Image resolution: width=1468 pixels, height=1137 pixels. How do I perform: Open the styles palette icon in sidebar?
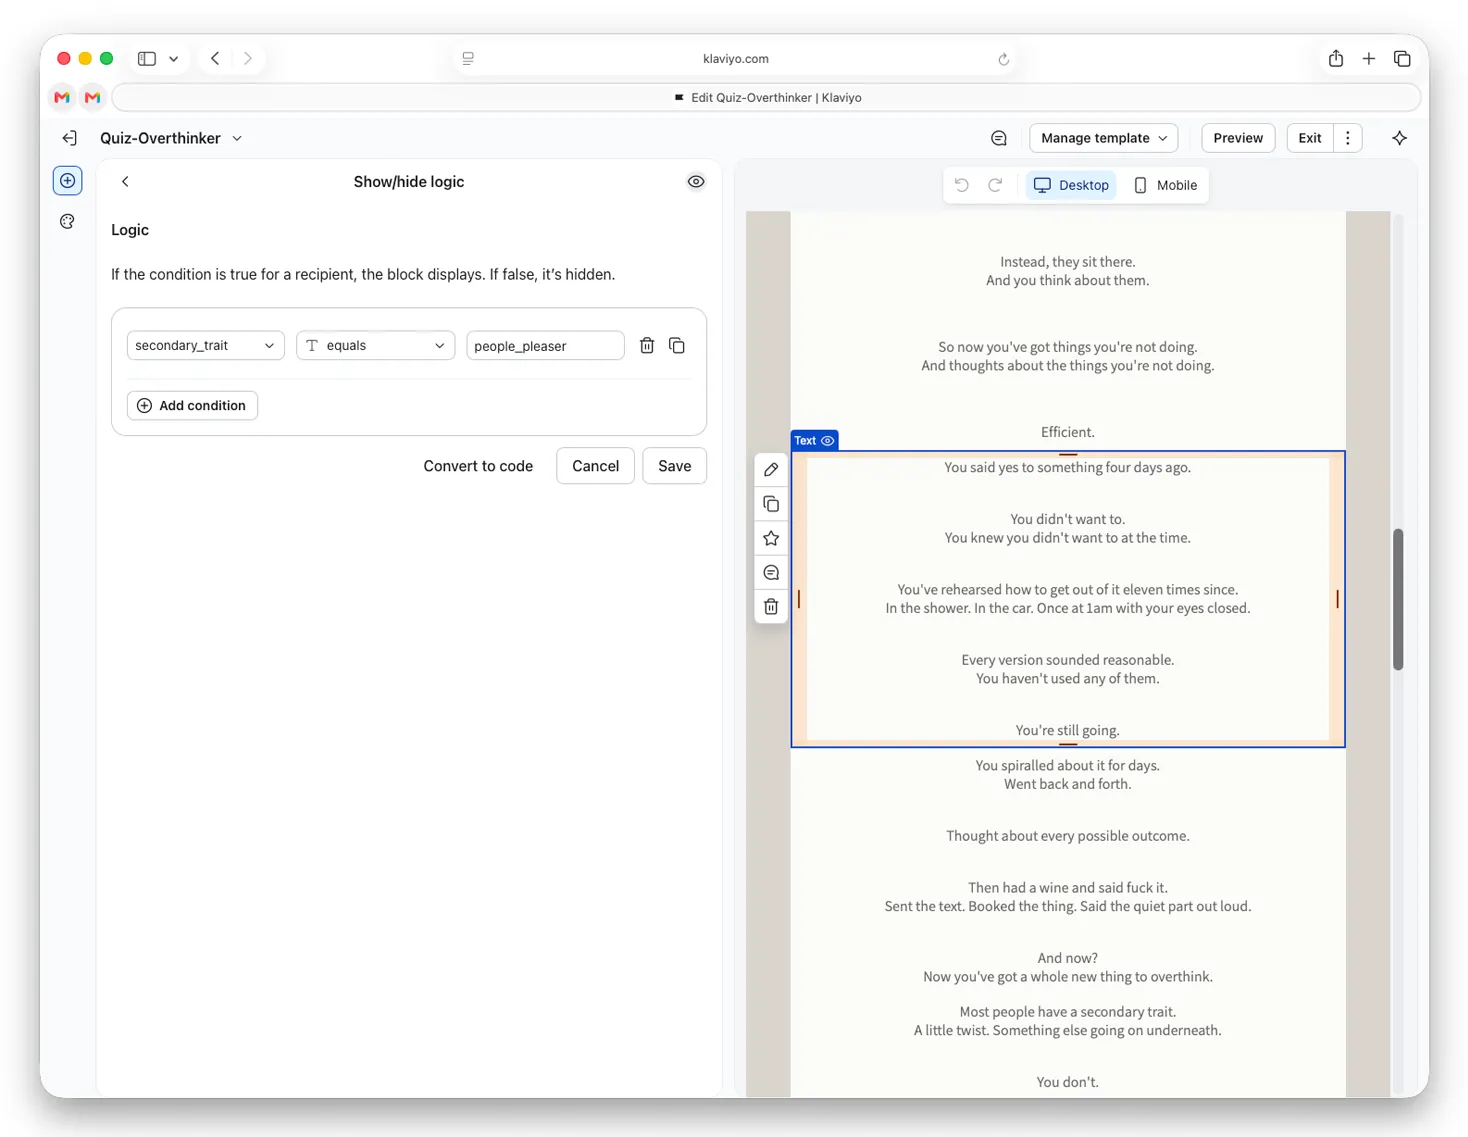pyautogui.click(x=67, y=222)
